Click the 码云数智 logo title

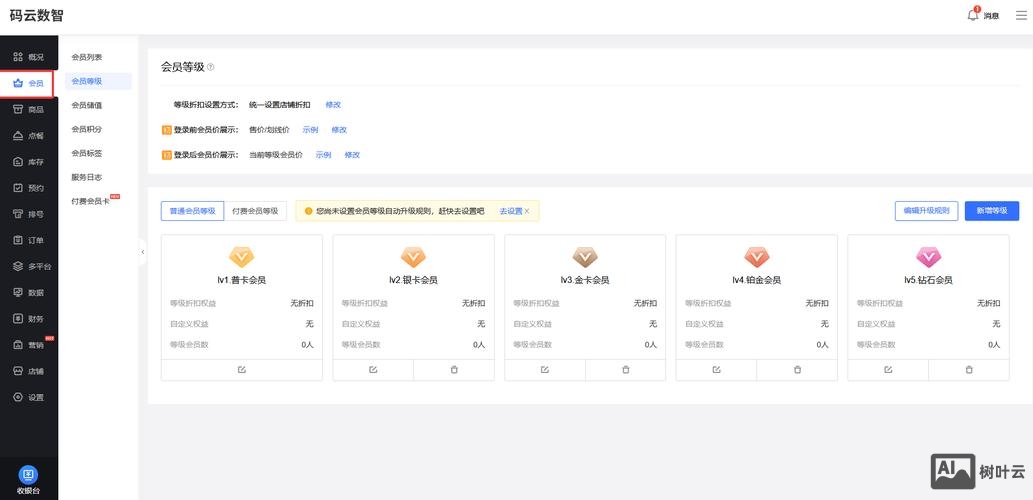point(37,16)
